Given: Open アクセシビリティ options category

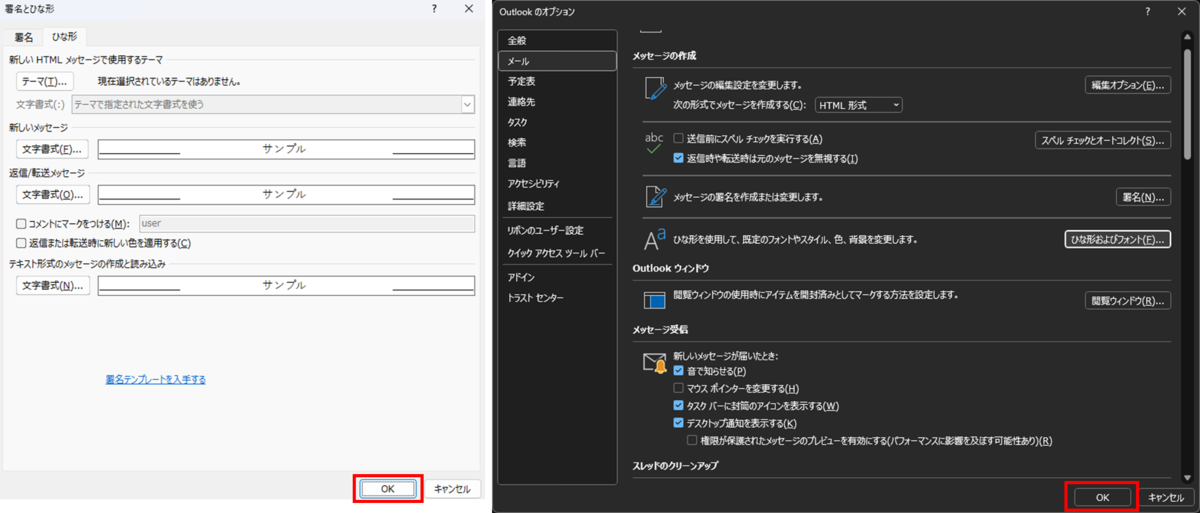Looking at the screenshot, I should [557, 184].
